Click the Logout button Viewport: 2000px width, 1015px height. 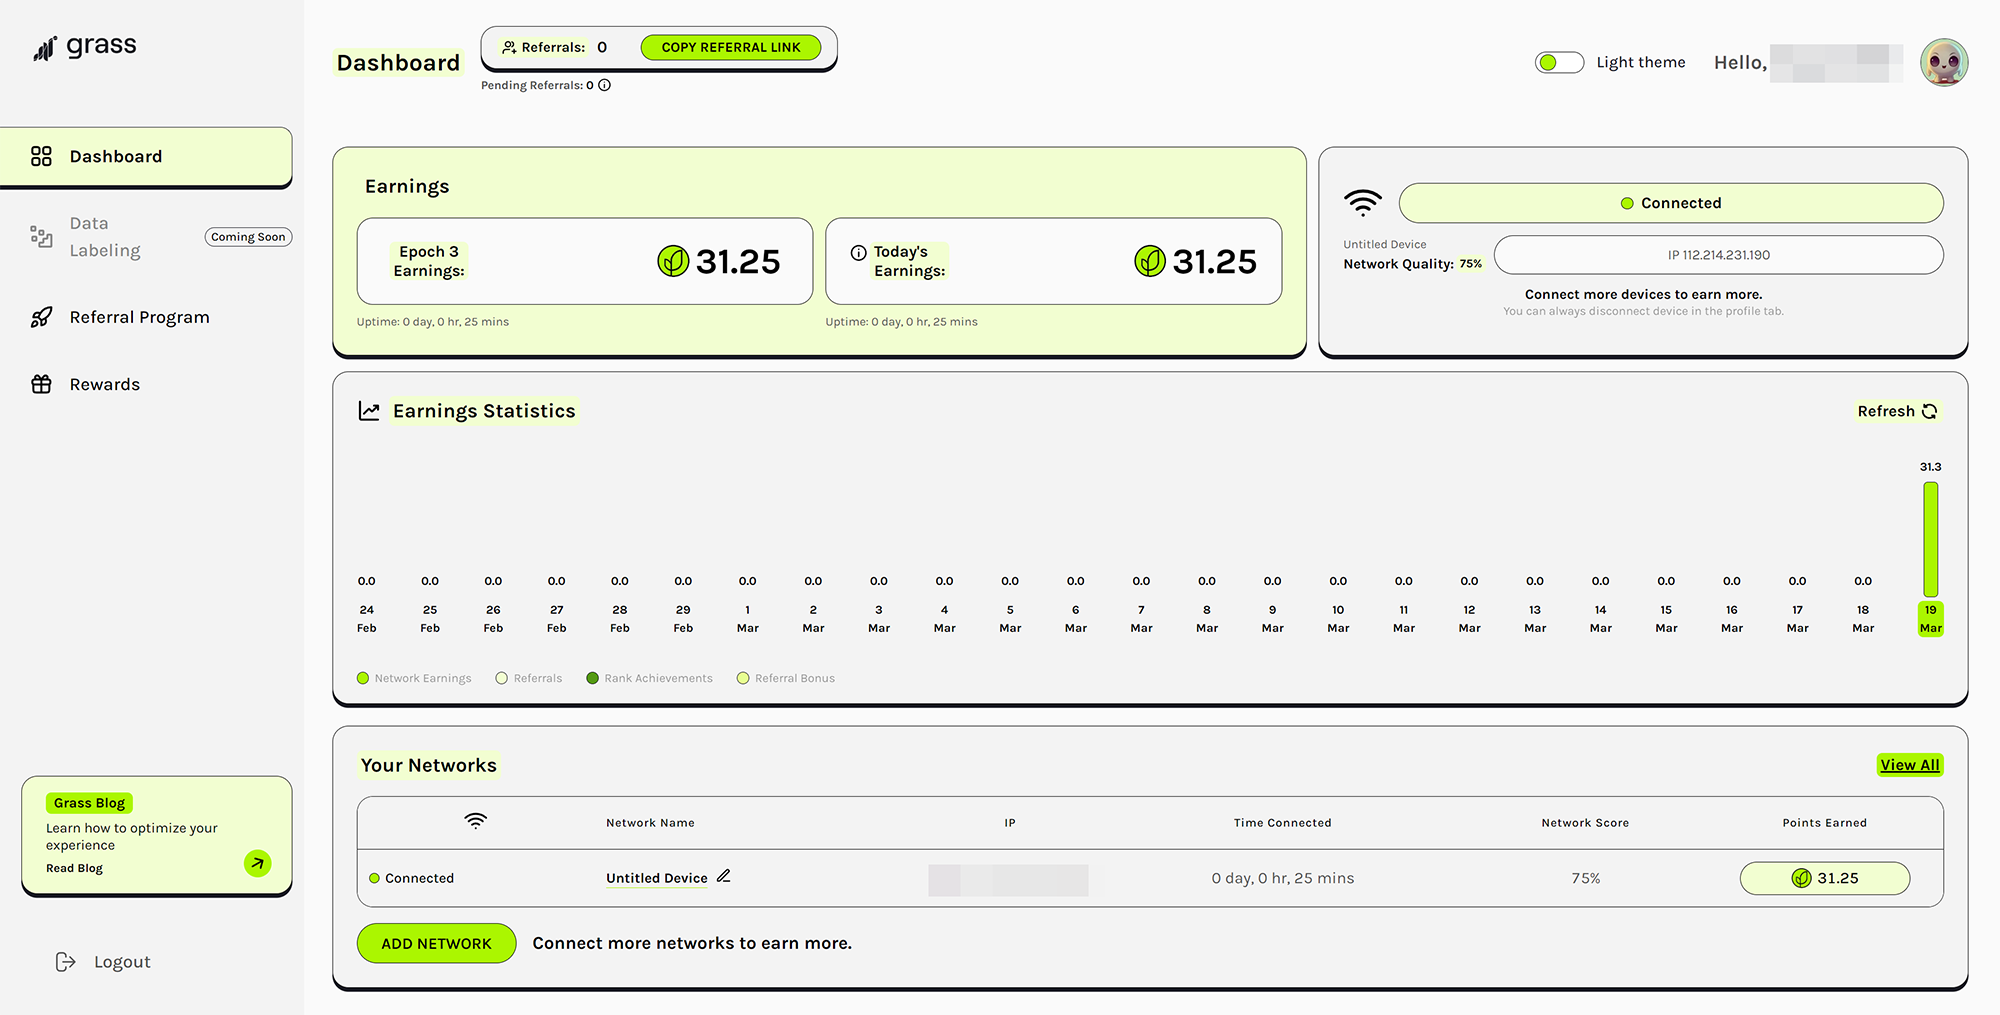point(103,962)
